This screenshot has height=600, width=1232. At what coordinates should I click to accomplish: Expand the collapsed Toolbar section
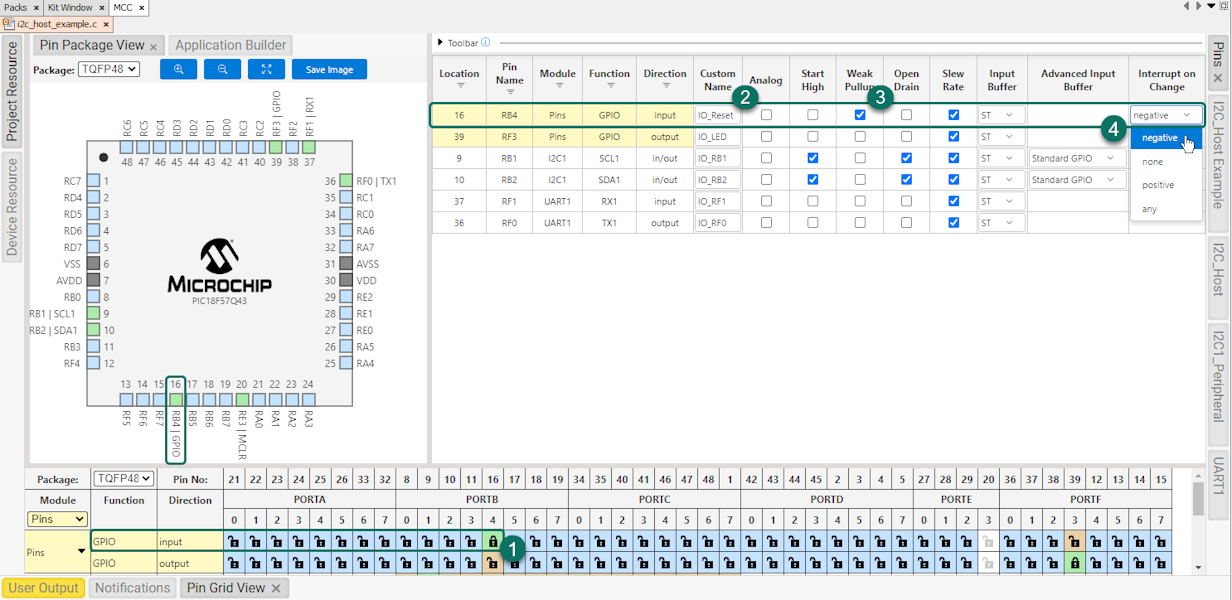click(439, 43)
